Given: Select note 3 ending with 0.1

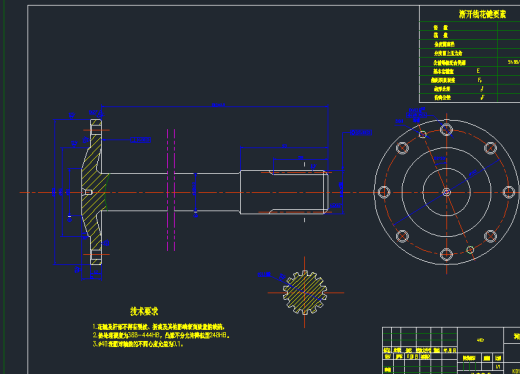Looking at the screenshot, I should pos(138,344).
